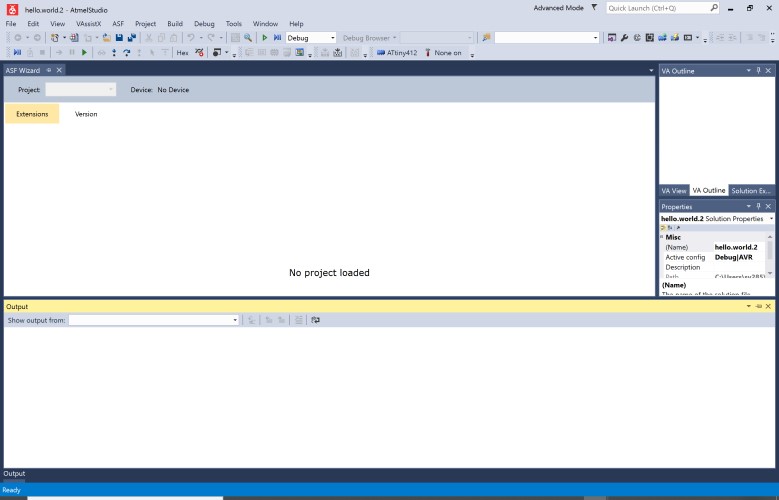Click the Output tab at bottom

point(14,474)
